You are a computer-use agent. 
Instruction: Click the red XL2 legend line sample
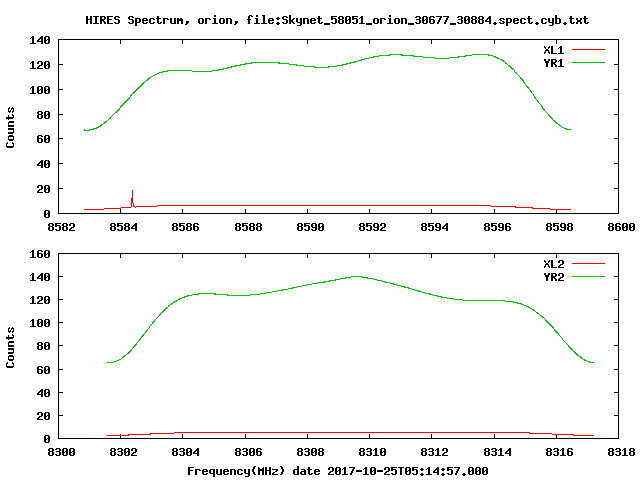coord(588,264)
